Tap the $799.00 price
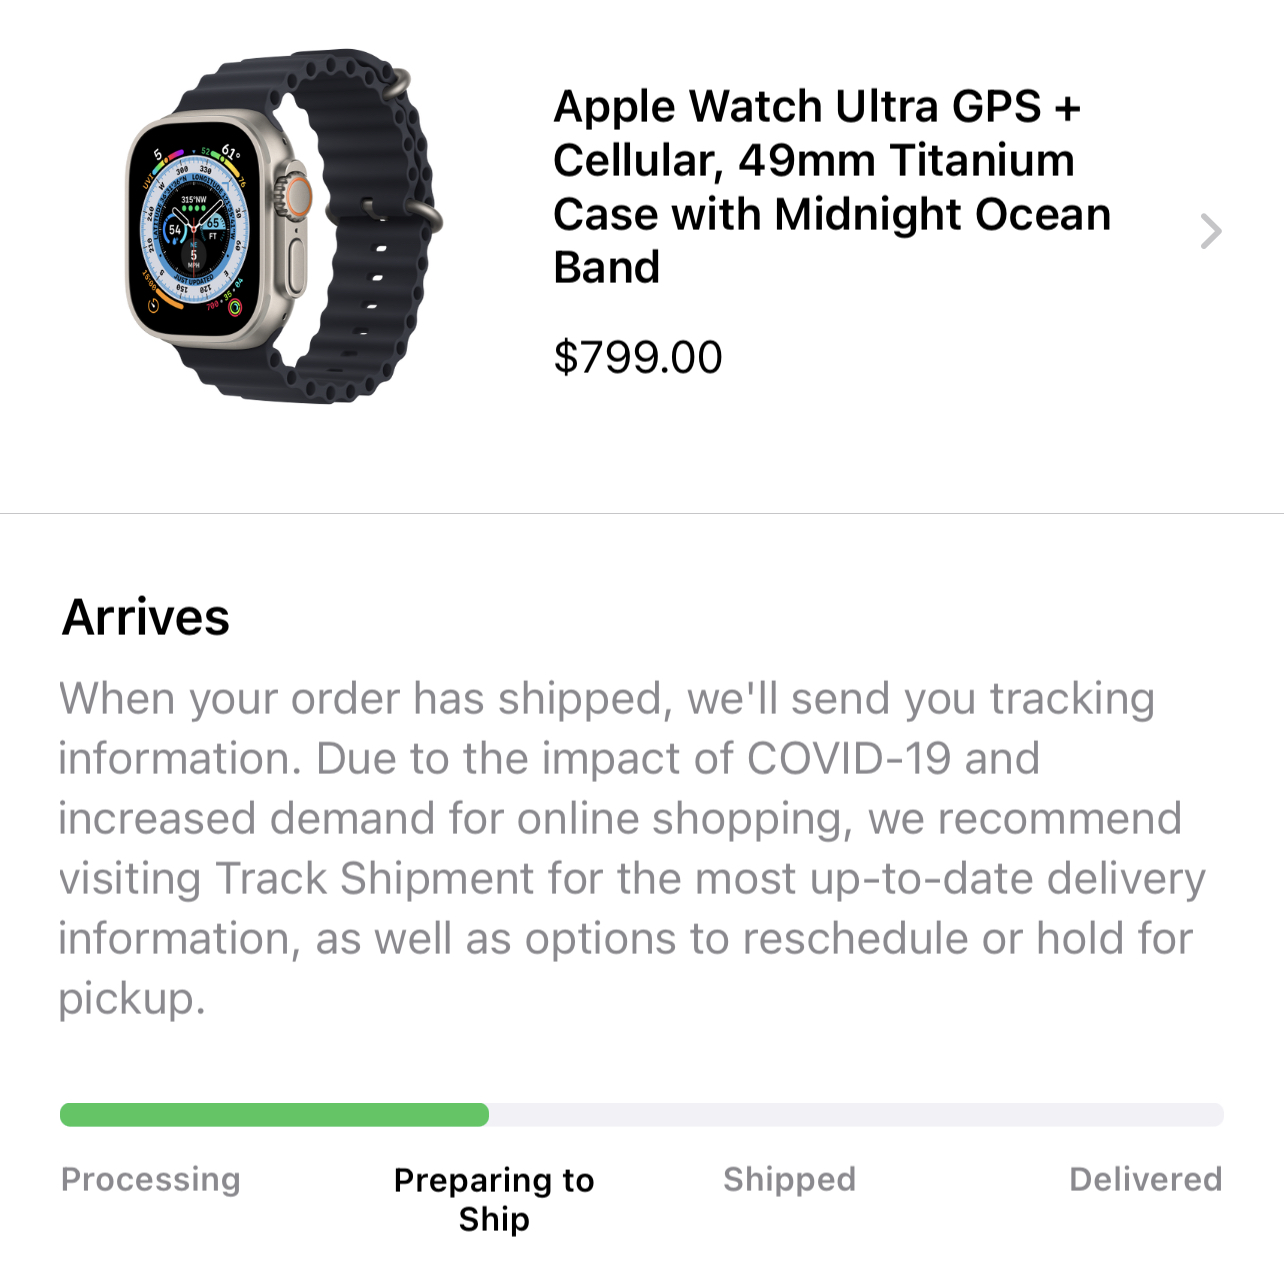 (x=637, y=358)
